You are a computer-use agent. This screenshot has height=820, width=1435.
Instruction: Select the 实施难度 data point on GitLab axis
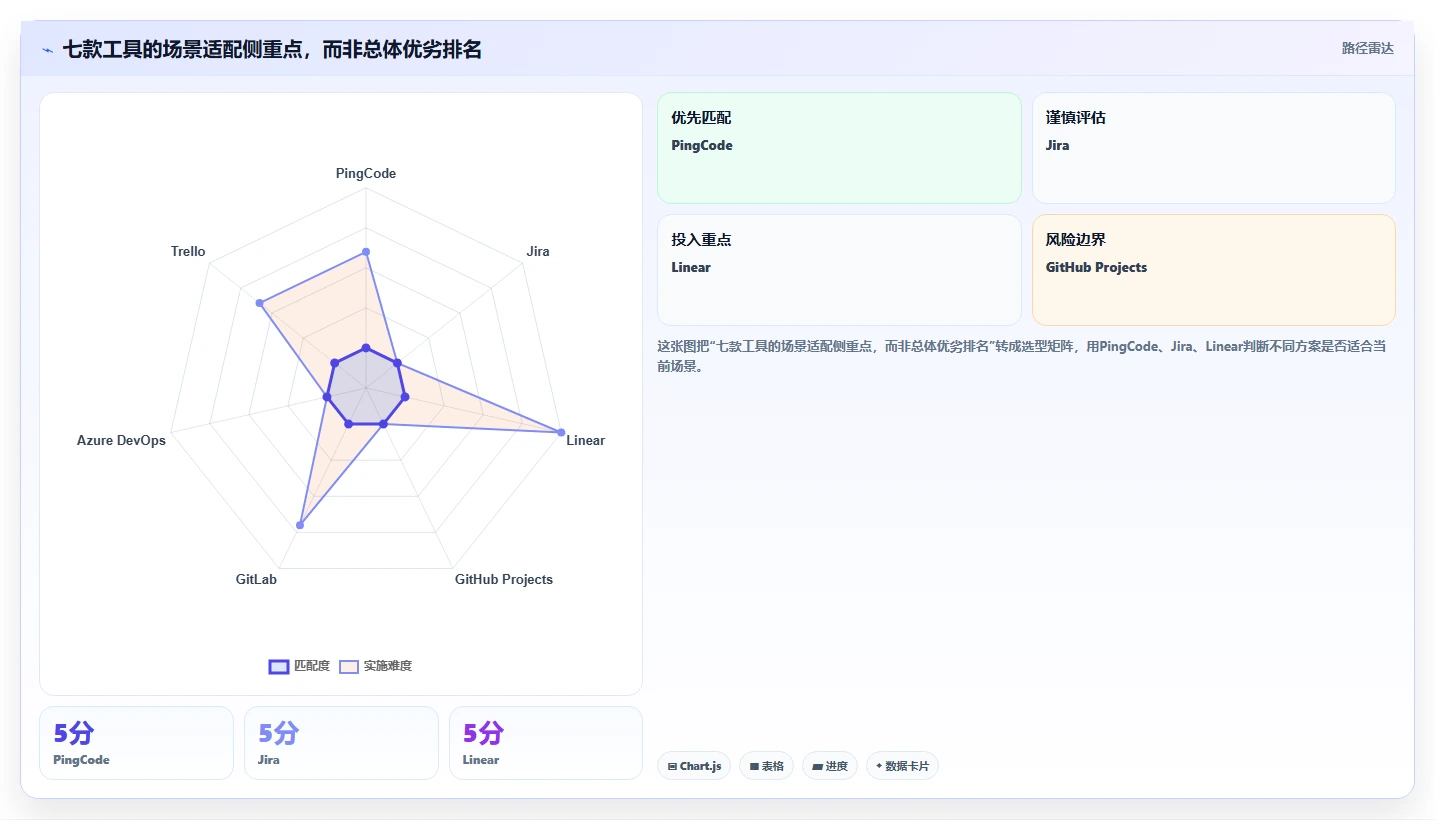pyautogui.click(x=300, y=525)
